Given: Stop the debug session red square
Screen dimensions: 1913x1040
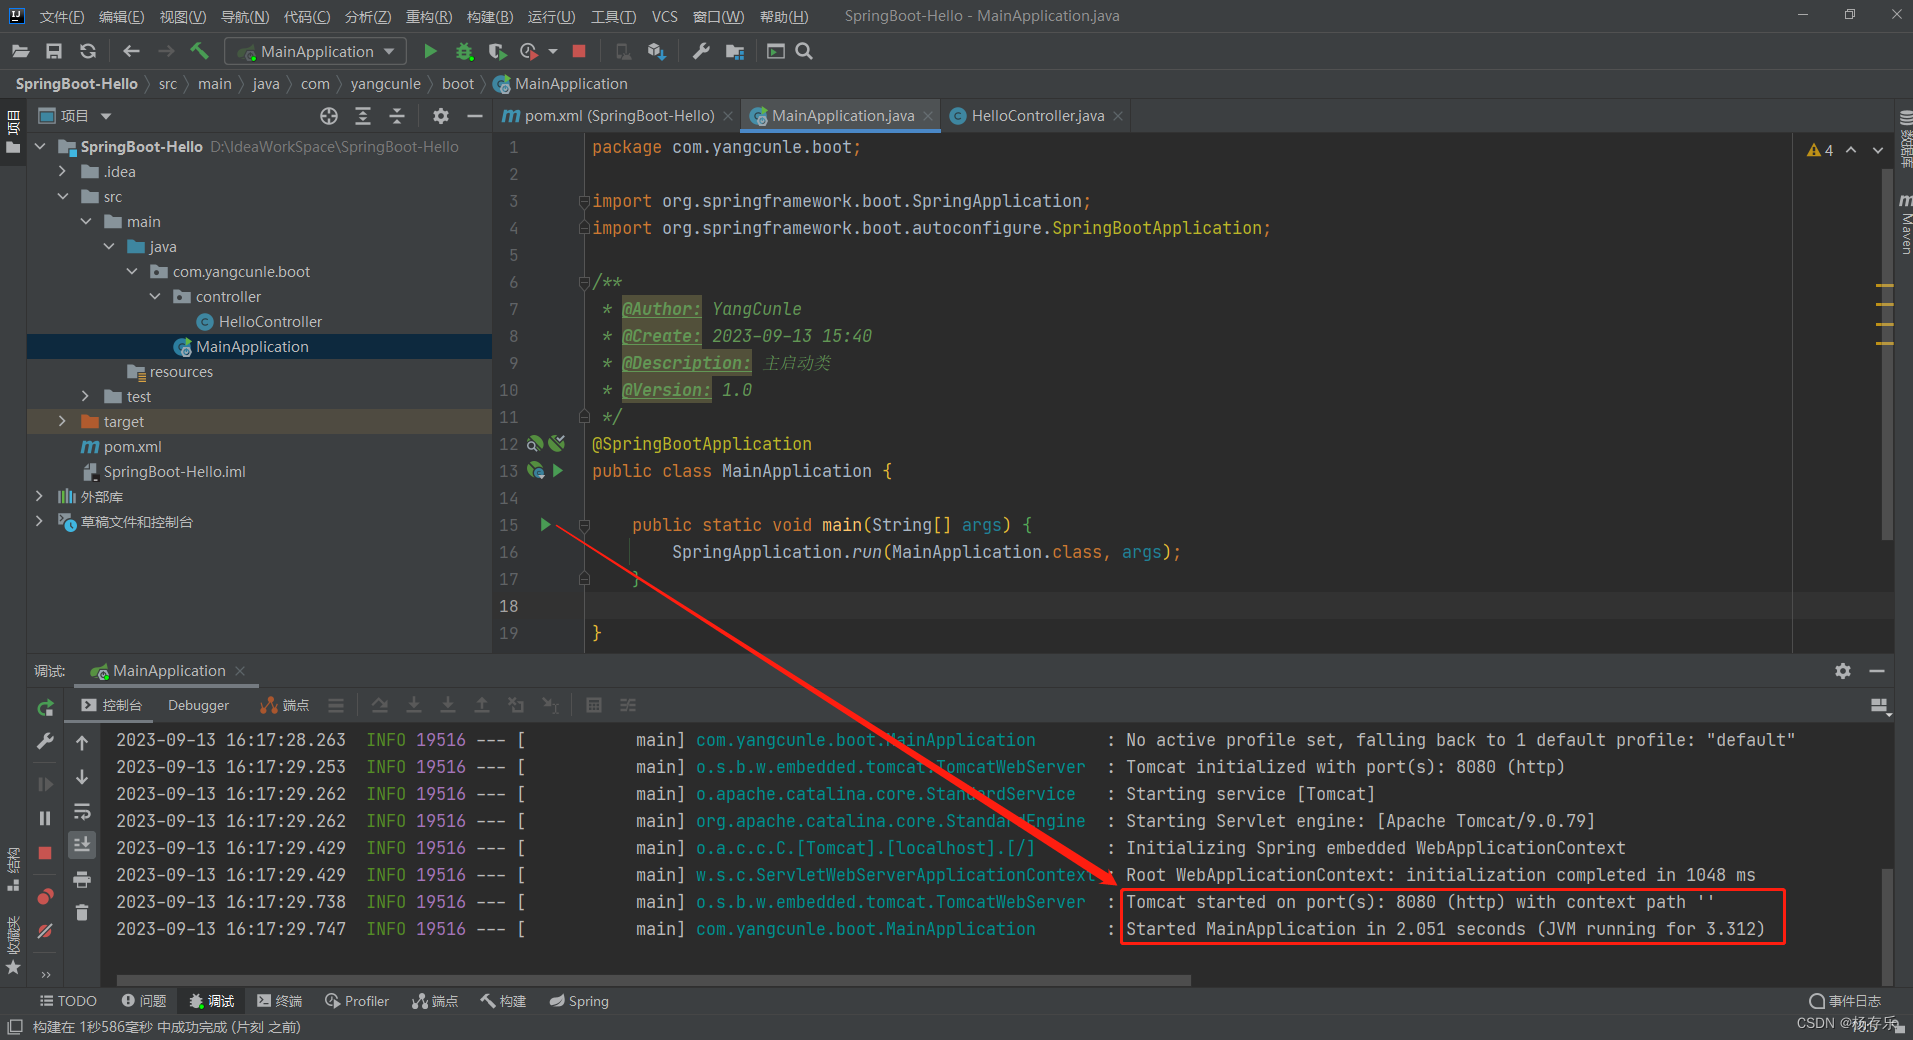Looking at the screenshot, I should [x=45, y=853].
